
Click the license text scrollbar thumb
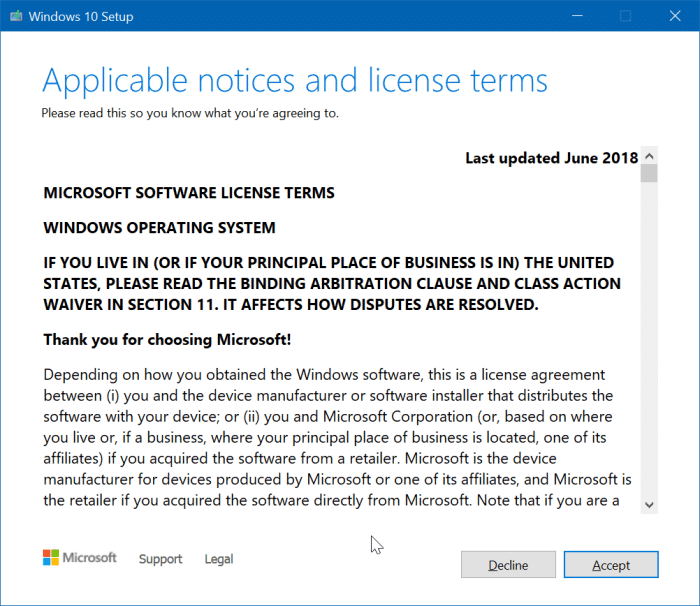click(649, 173)
